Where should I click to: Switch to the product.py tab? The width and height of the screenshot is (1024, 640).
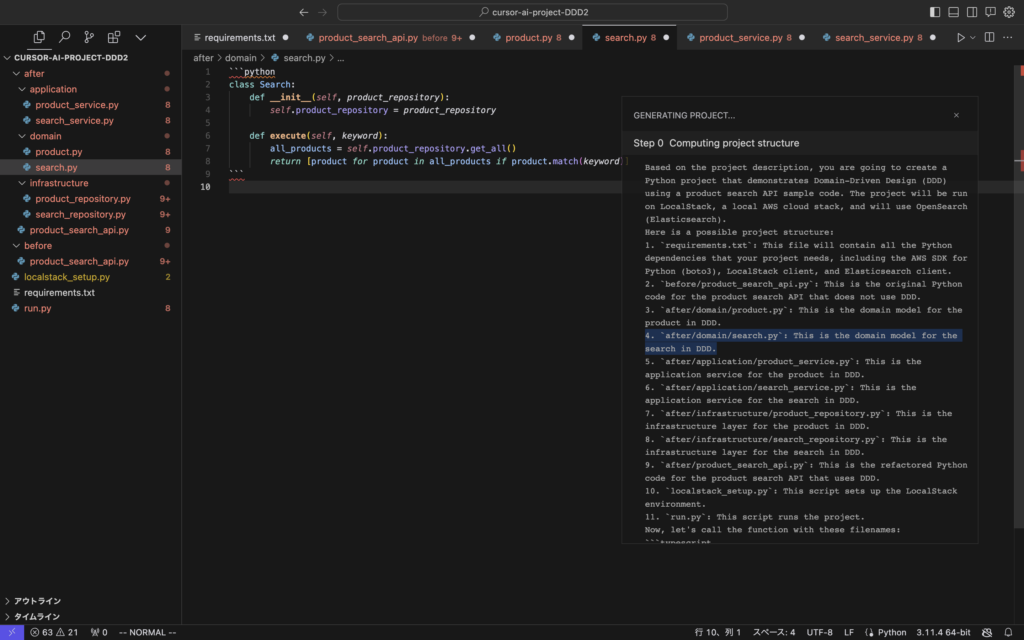pyautogui.click(x=534, y=37)
